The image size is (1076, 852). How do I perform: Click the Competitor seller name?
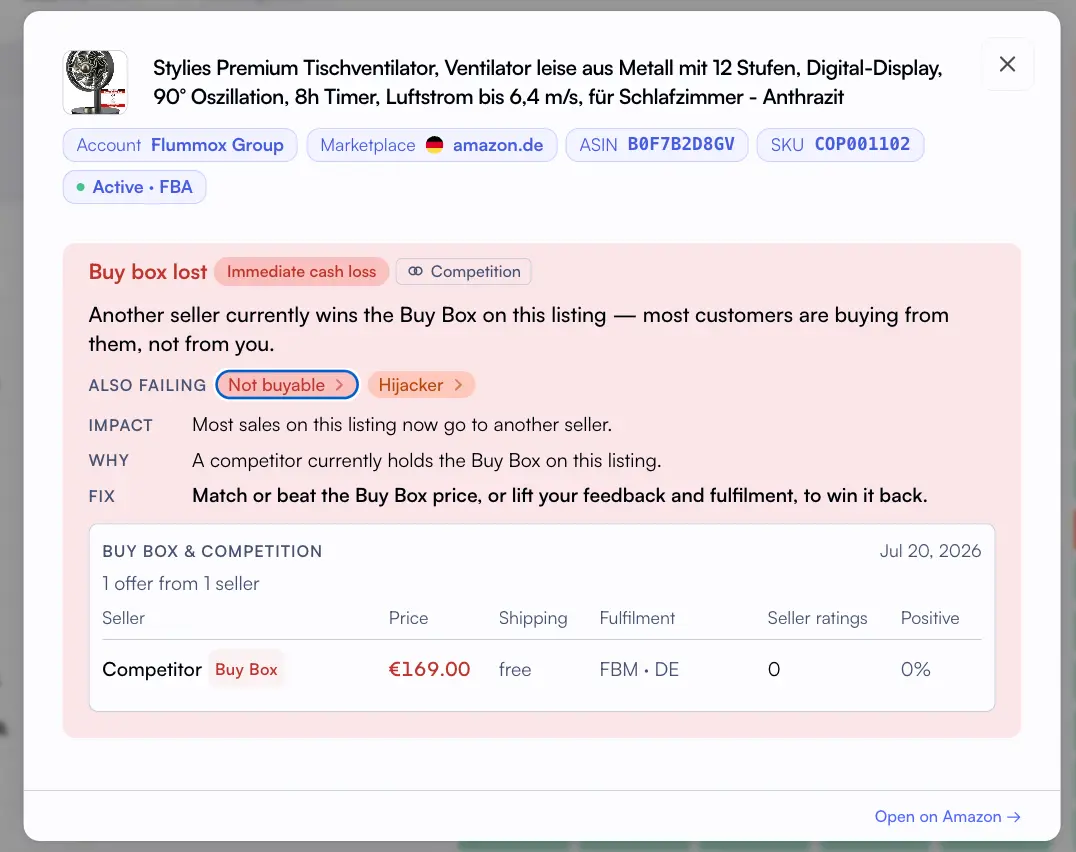click(152, 670)
